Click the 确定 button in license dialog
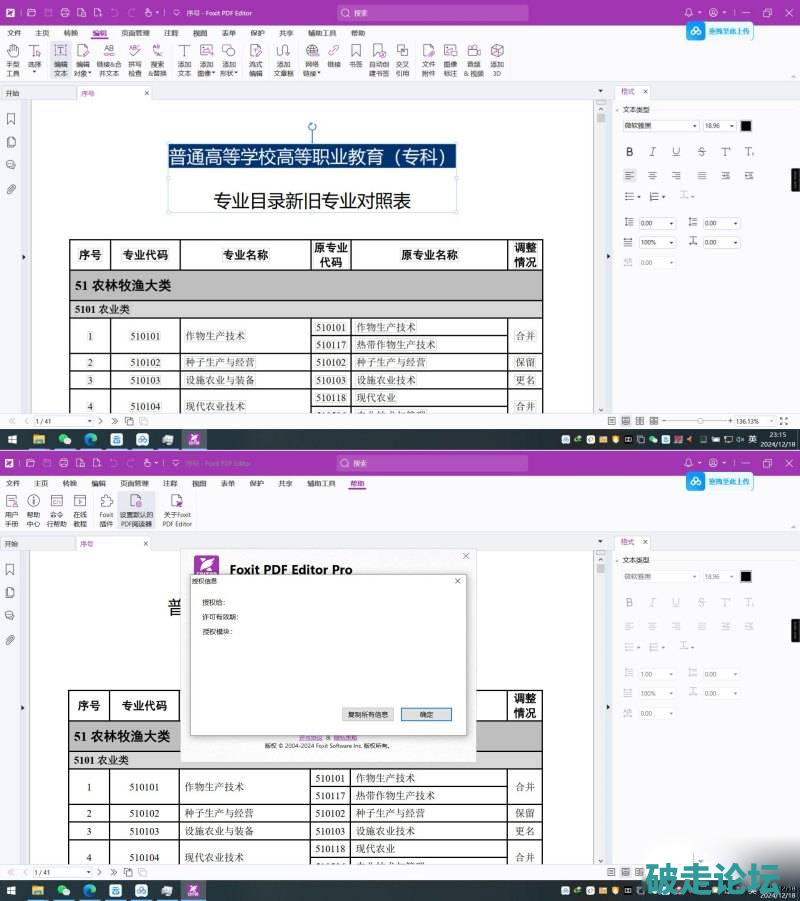The width and height of the screenshot is (800, 901). (426, 714)
